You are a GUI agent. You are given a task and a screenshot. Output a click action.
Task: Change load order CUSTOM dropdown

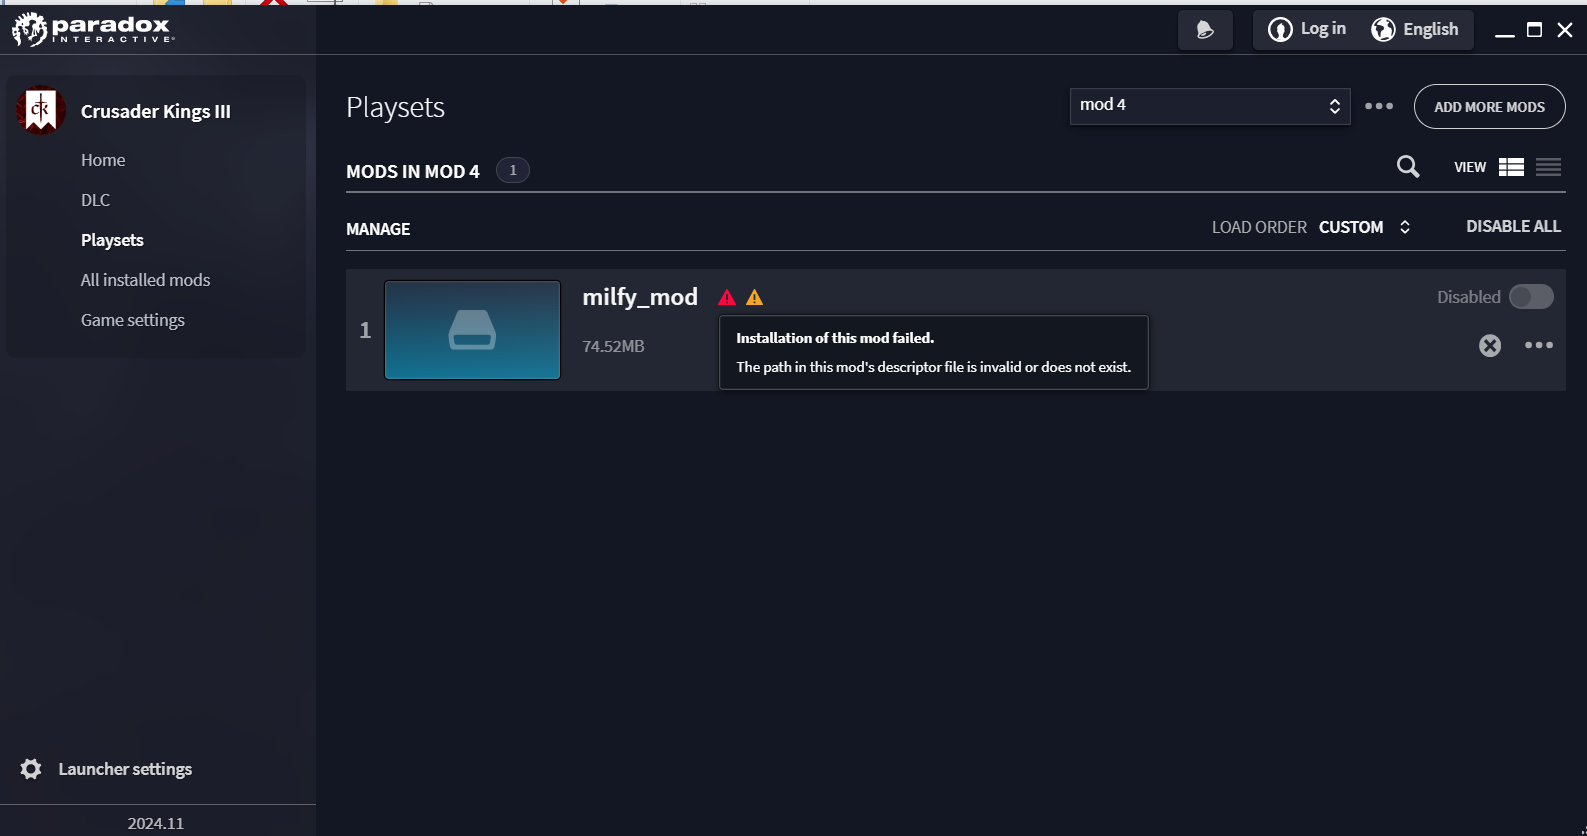point(1364,227)
